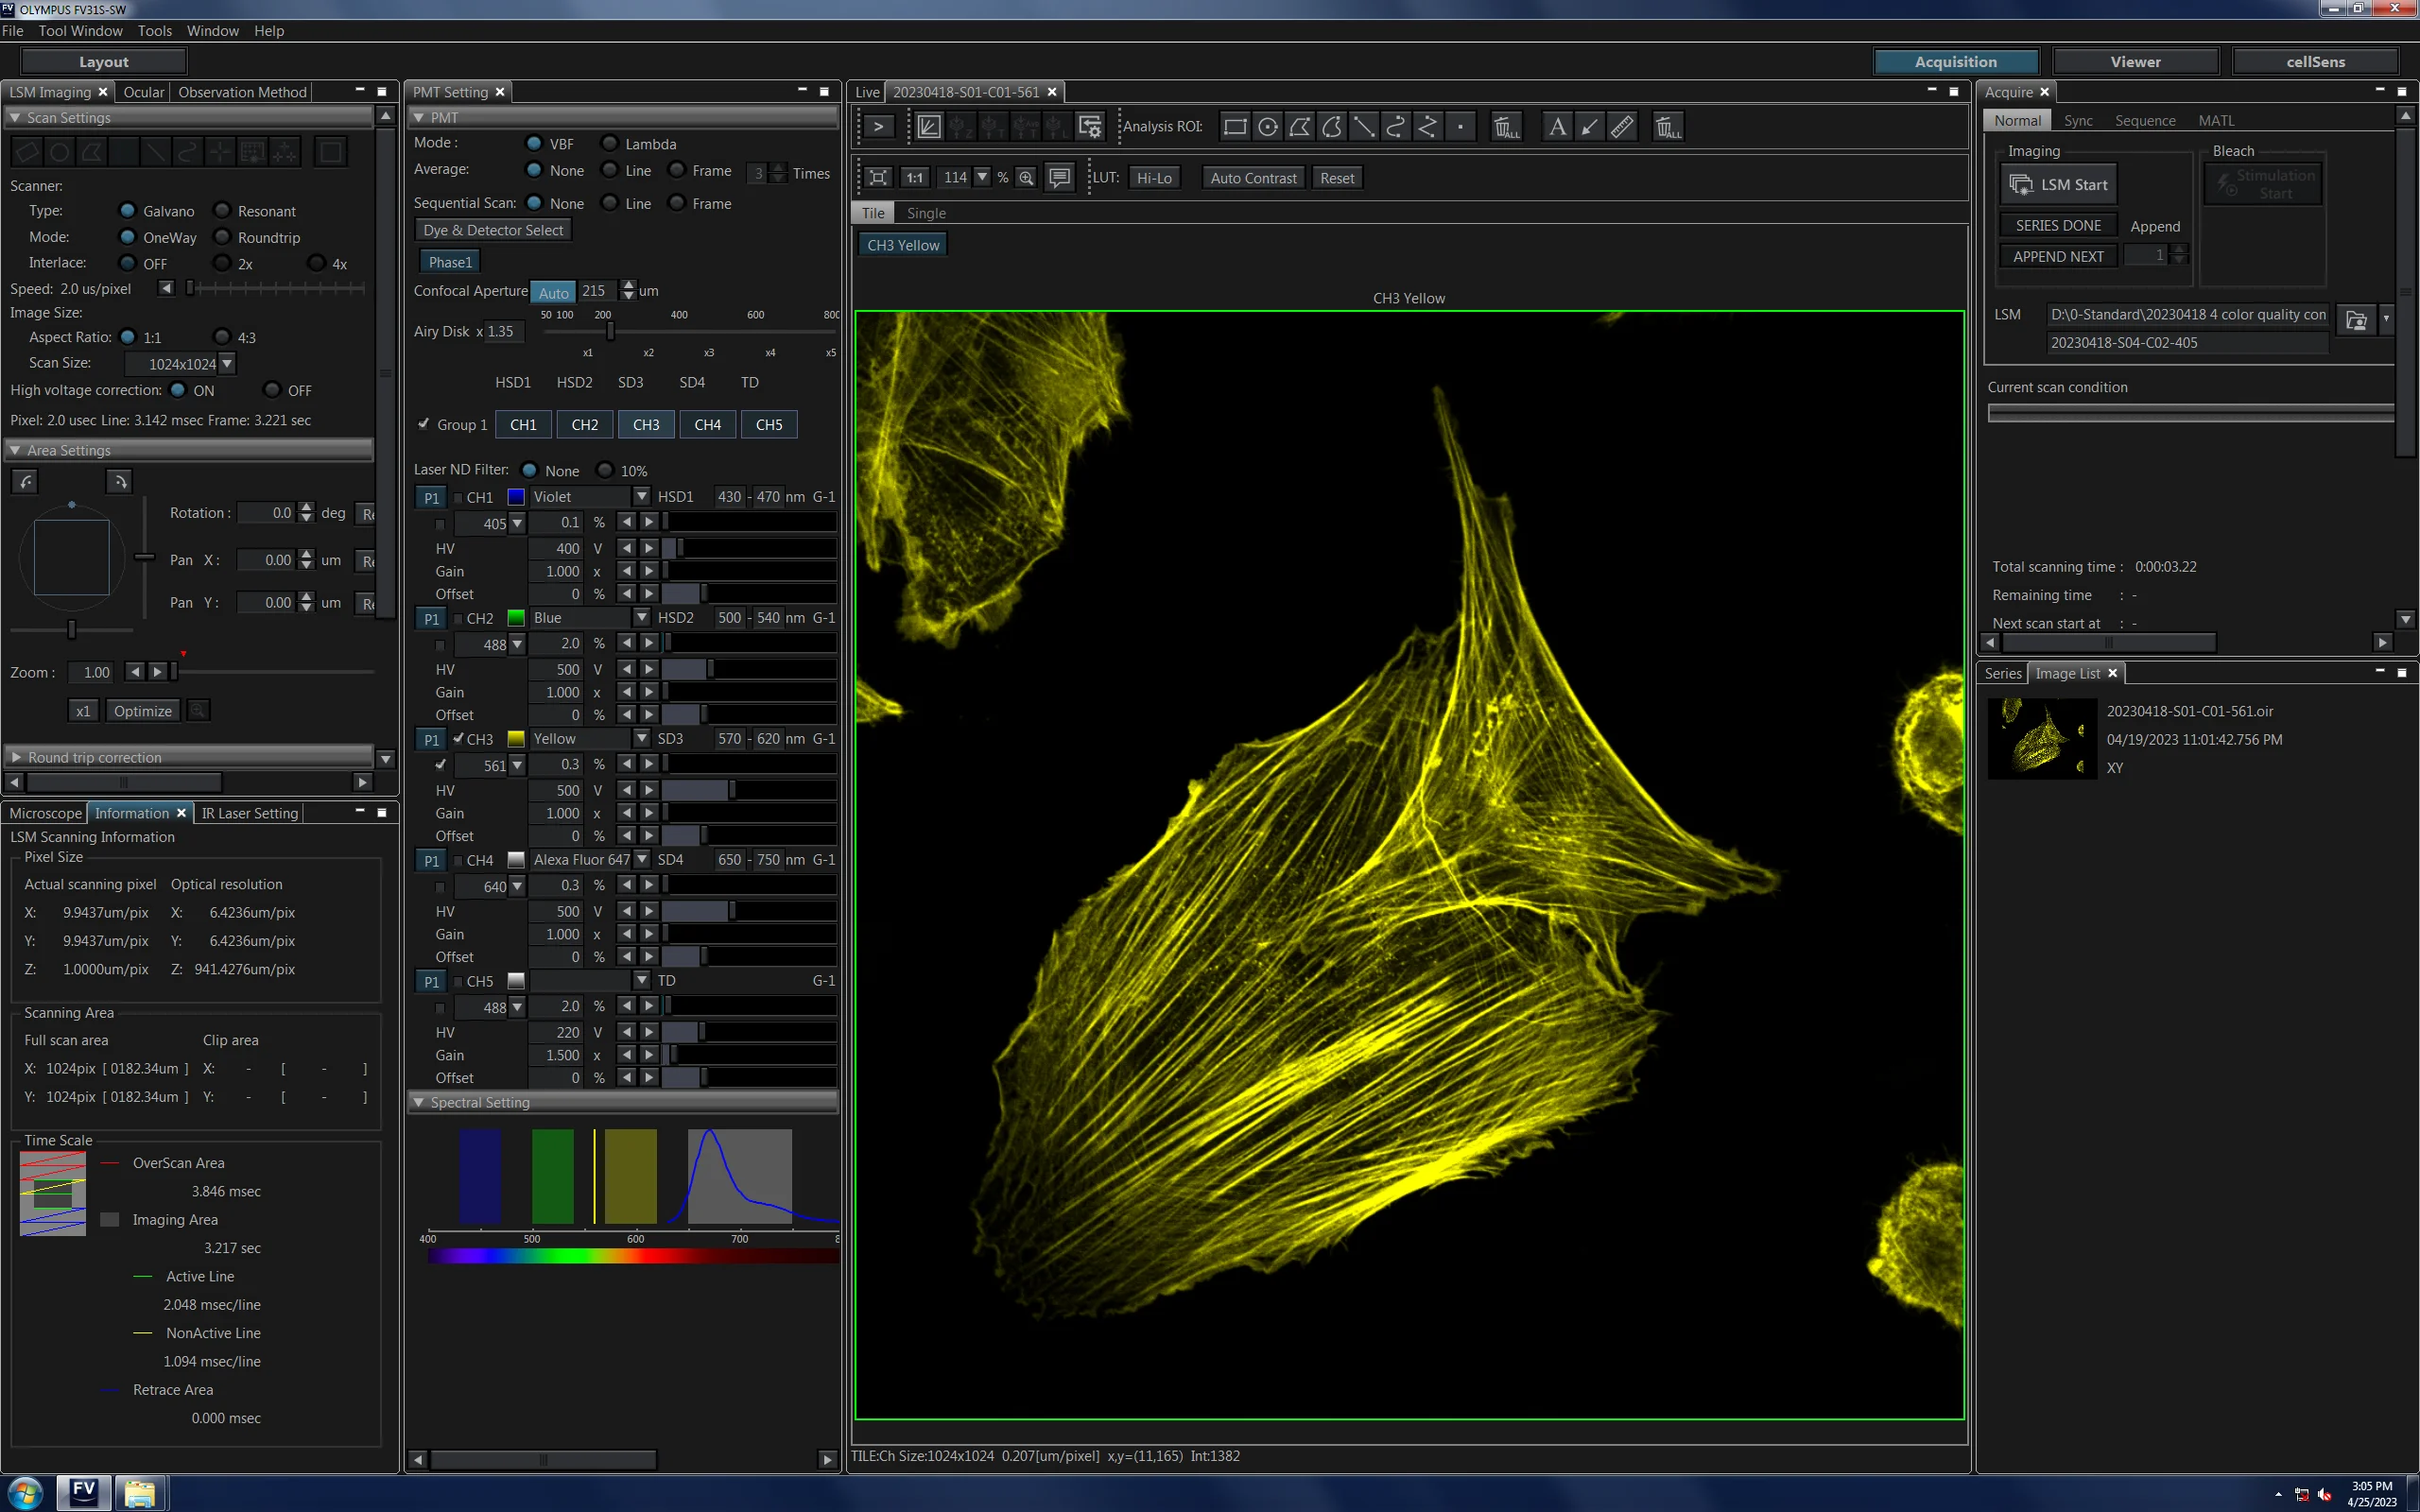Click the fit-to-window zoom icon

(x=877, y=178)
